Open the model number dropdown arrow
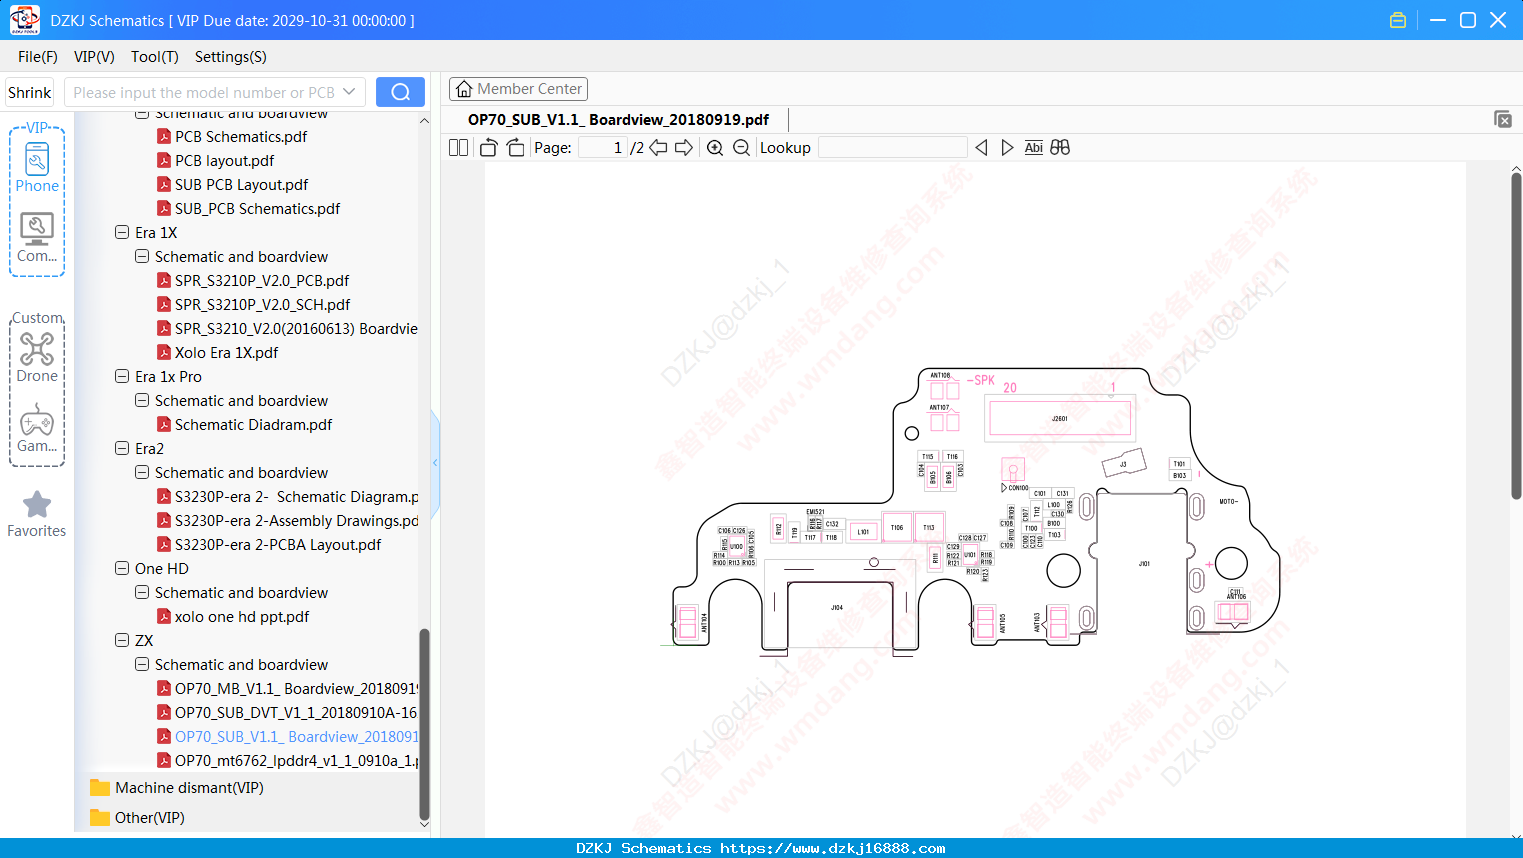Screen dimensions: 1523x858 (349, 92)
